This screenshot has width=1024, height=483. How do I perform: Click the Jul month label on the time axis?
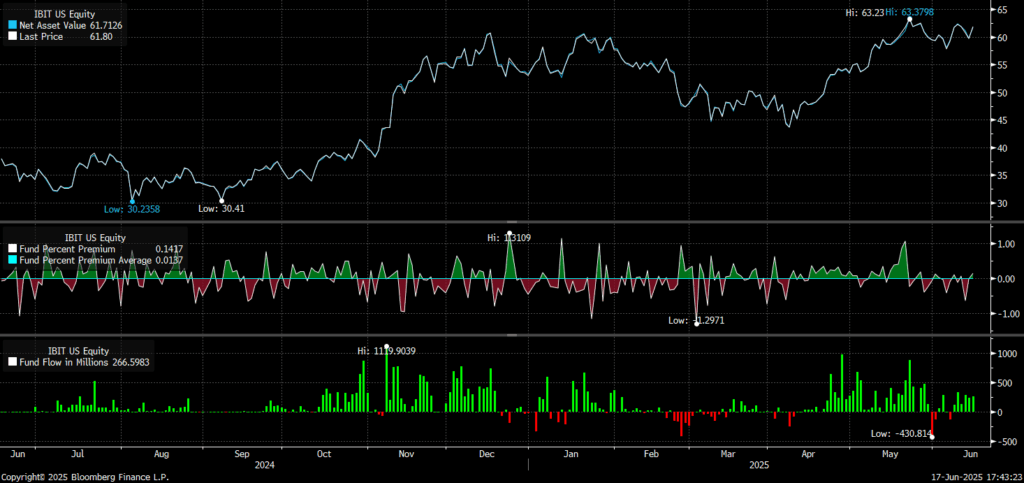(77, 453)
